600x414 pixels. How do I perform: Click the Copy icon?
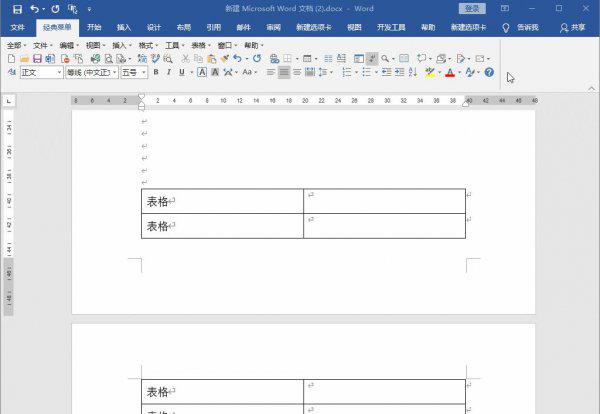click(x=198, y=59)
